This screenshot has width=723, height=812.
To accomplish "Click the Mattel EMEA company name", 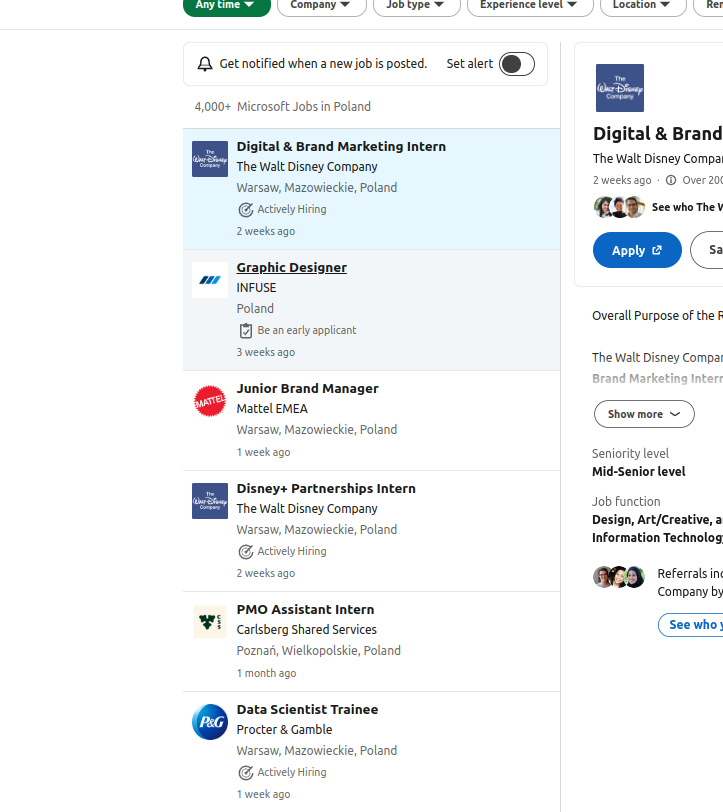I will [272, 409].
